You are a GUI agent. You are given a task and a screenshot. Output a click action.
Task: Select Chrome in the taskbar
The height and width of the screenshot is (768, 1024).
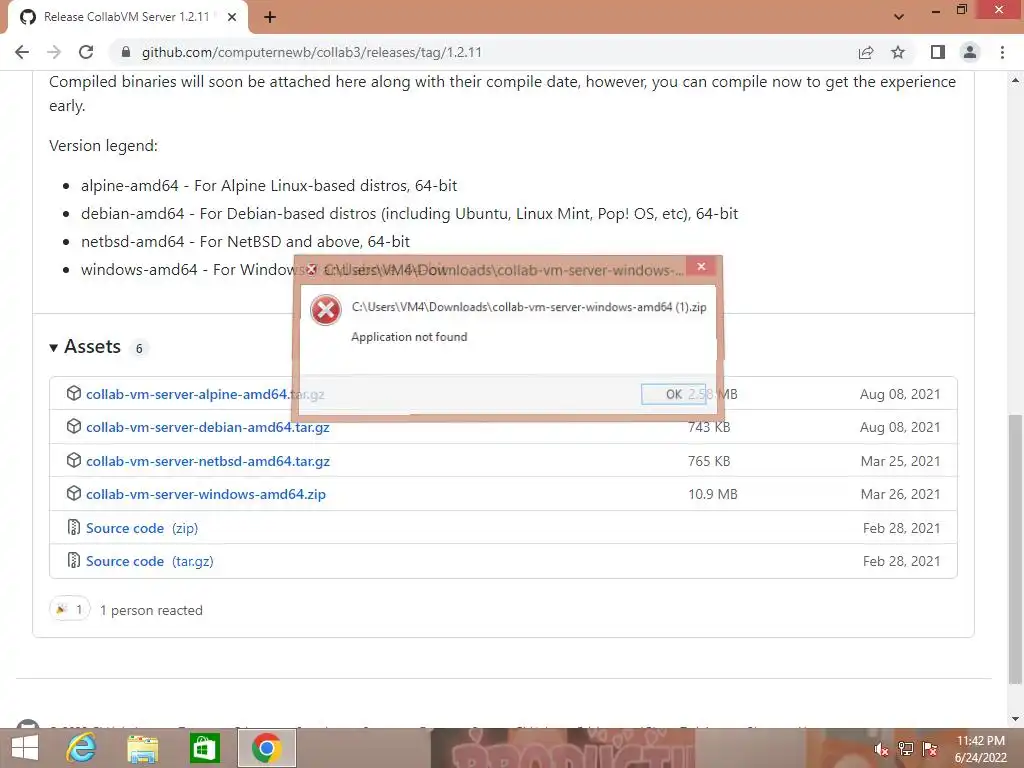(x=266, y=748)
